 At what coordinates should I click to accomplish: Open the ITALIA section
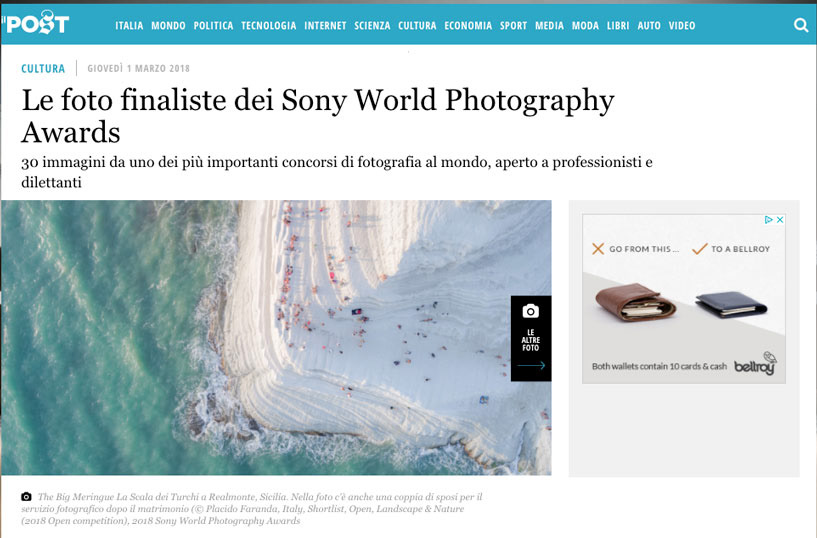[129, 26]
